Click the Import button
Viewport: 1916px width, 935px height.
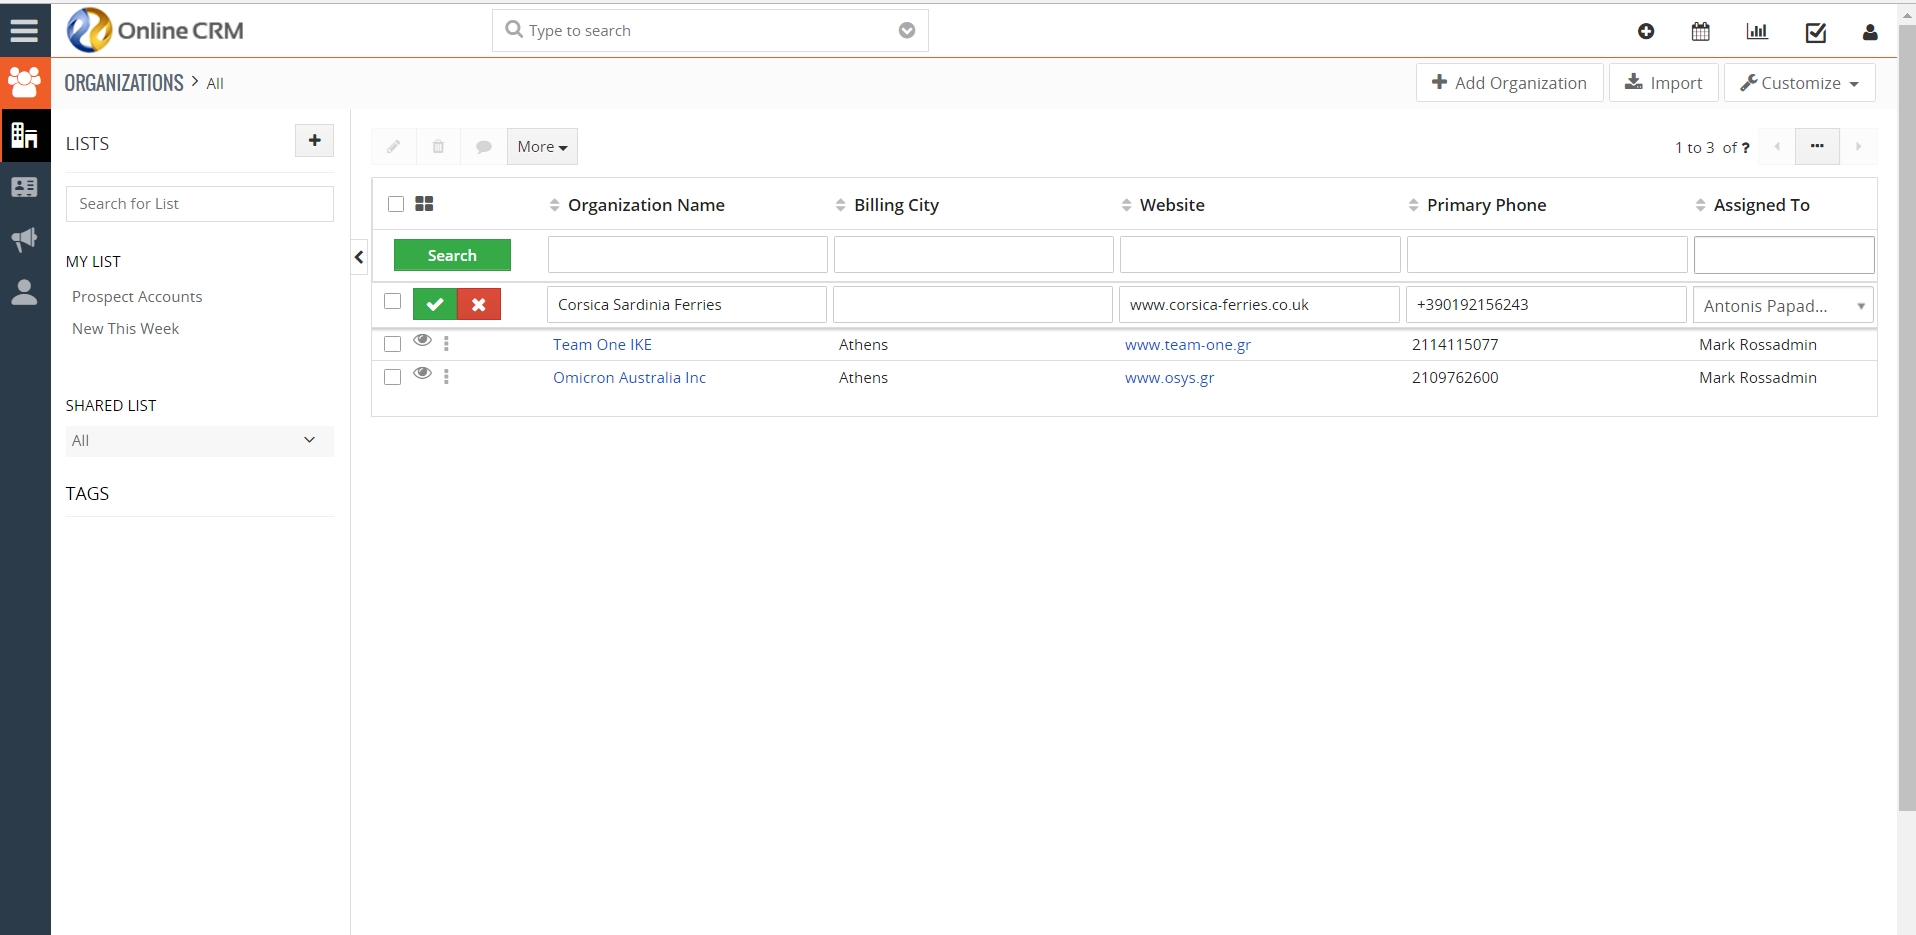[x=1664, y=83]
